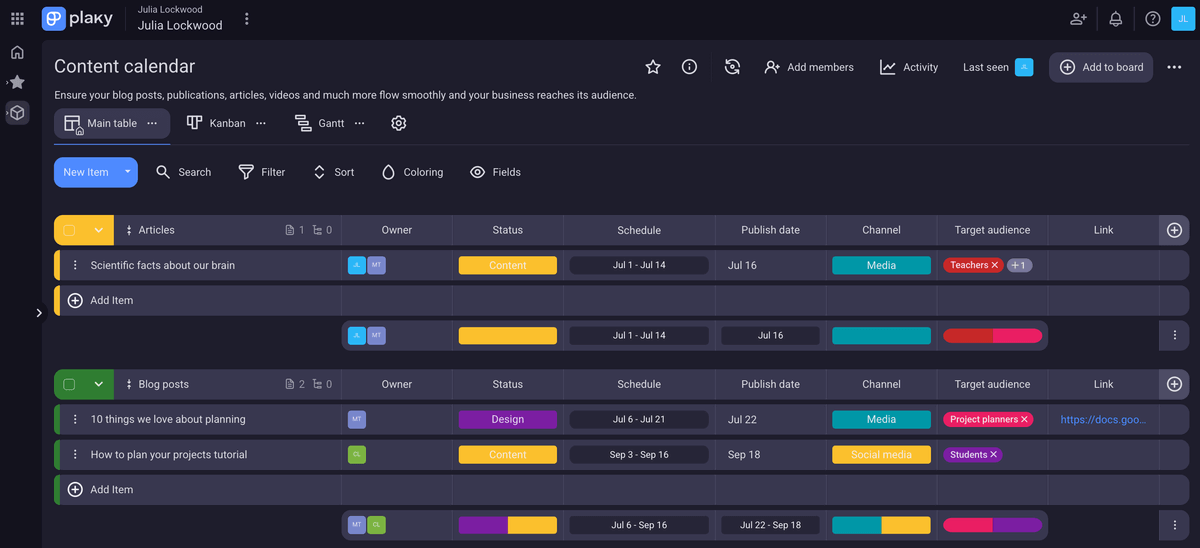Viewport: 1200px width, 548px height.
Task: Open the help question mark icon
Action: [x=1152, y=19]
